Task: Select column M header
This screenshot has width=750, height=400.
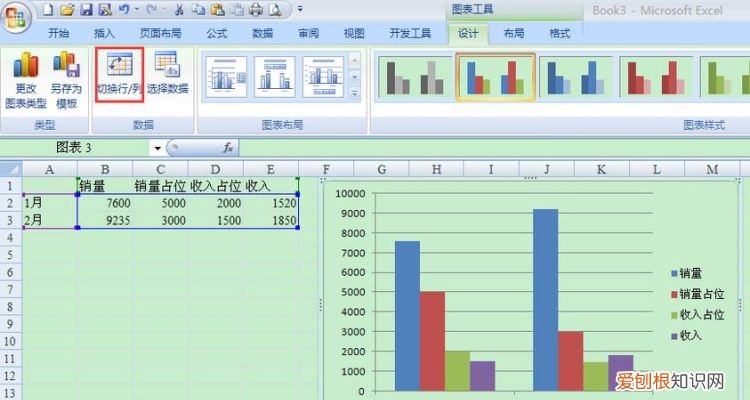Action: [x=712, y=169]
